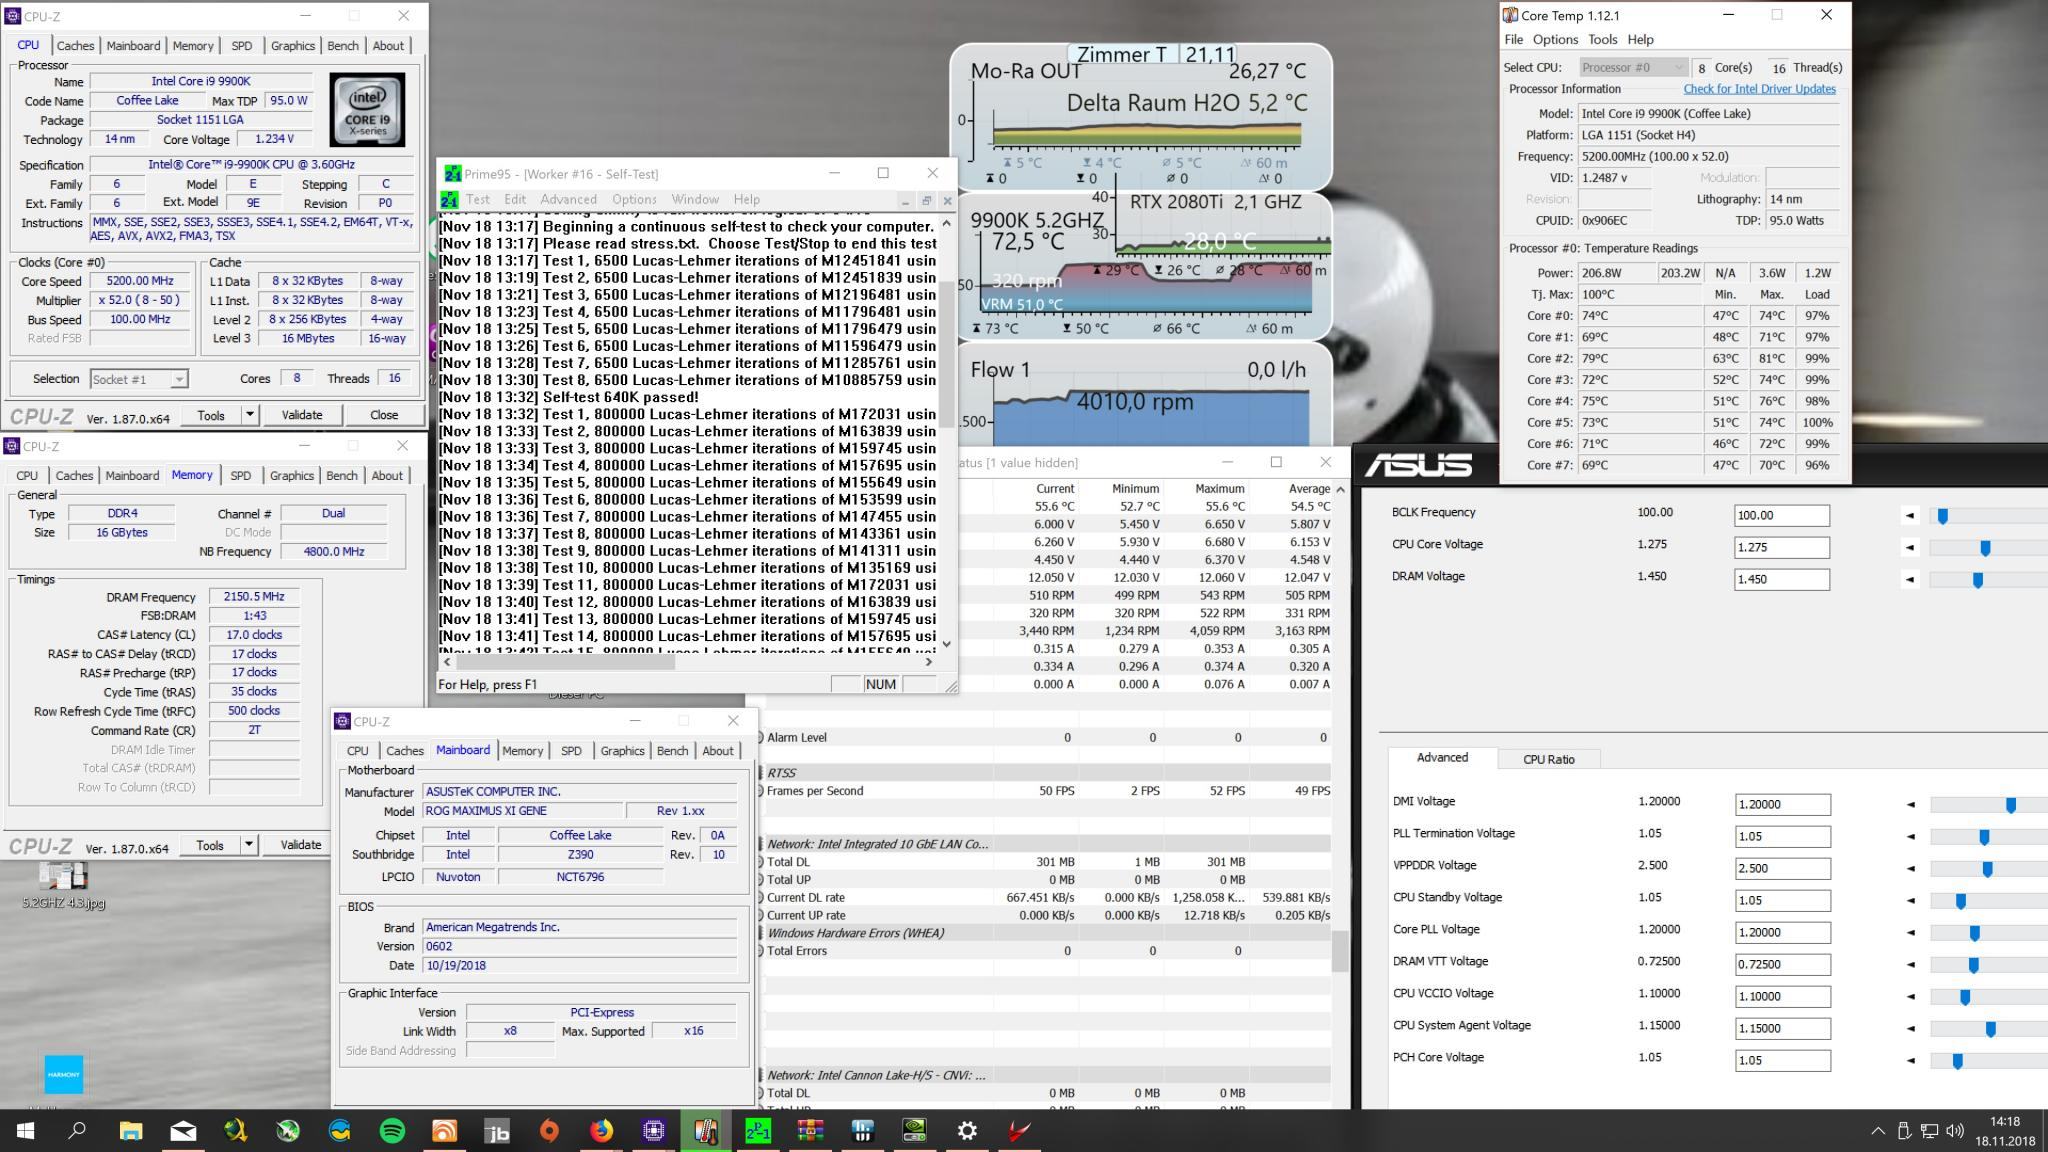This screenshot has width=2048, height=1152.
Task: Show hidden system tray icons
Action: (x=1877, y=1131)
